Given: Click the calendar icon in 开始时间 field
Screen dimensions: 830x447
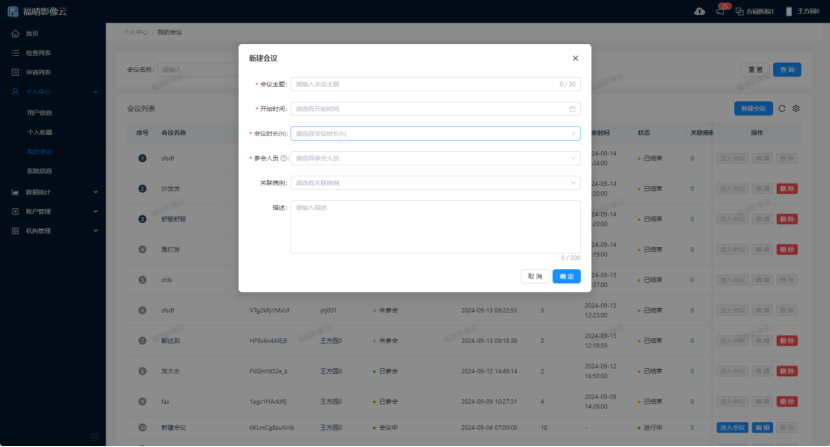Looking at the screenshot, I should pyautogui.click(x=572, y=108).
